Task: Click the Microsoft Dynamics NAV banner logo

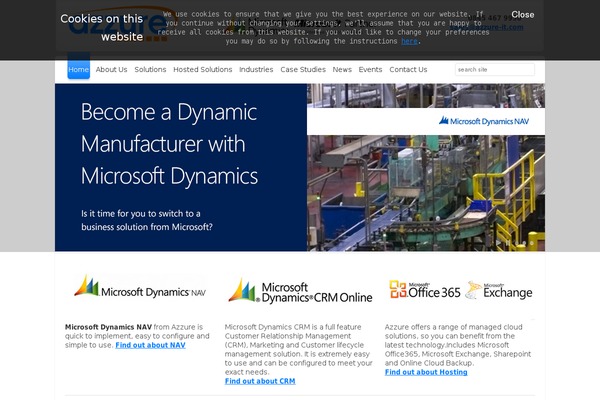Action: (484, 121)
